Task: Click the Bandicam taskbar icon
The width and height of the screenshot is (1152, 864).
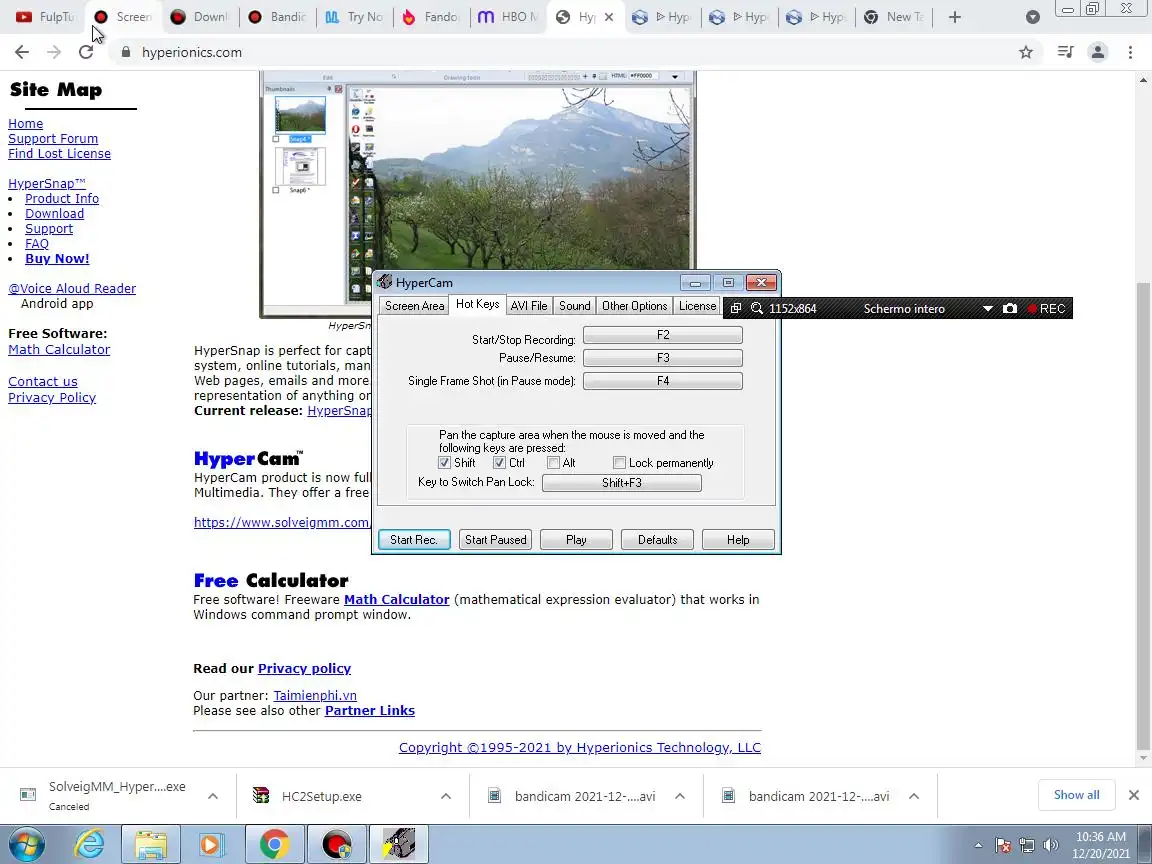Action: point(336,844)
